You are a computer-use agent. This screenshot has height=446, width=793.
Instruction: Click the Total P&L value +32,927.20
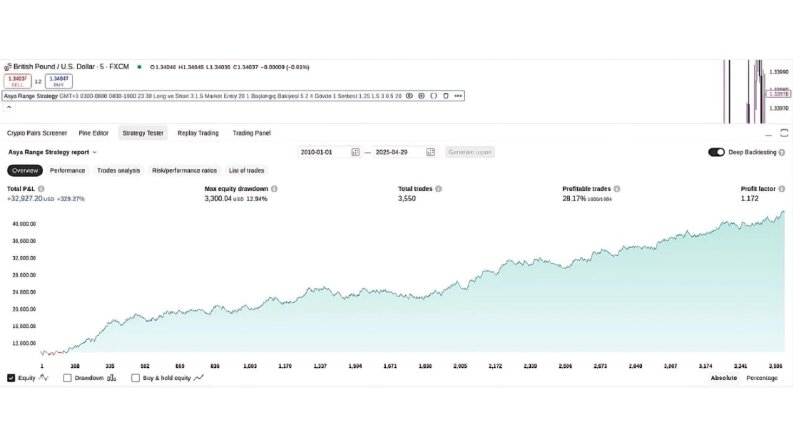point(24,199)
